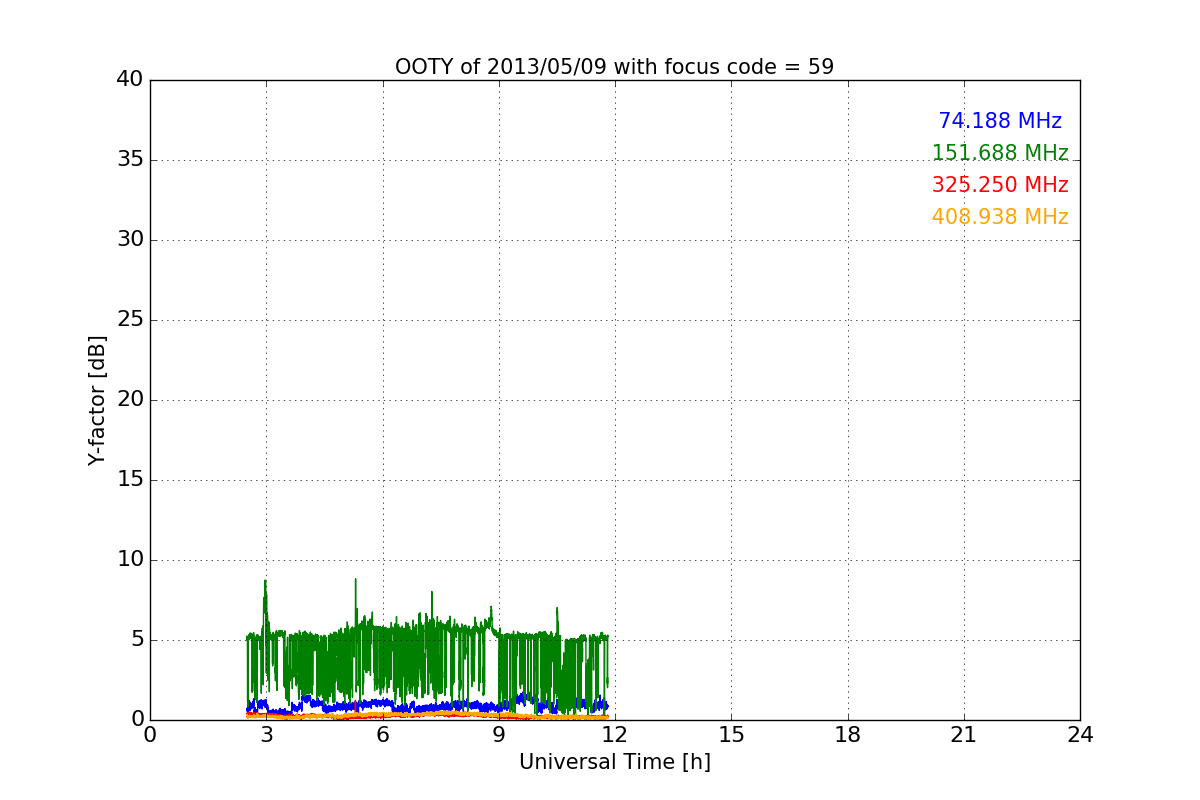Viewport: 1200px width, 800px height.
Task: Click the x-axis tick label 12
Action: [x=615, y=735]
